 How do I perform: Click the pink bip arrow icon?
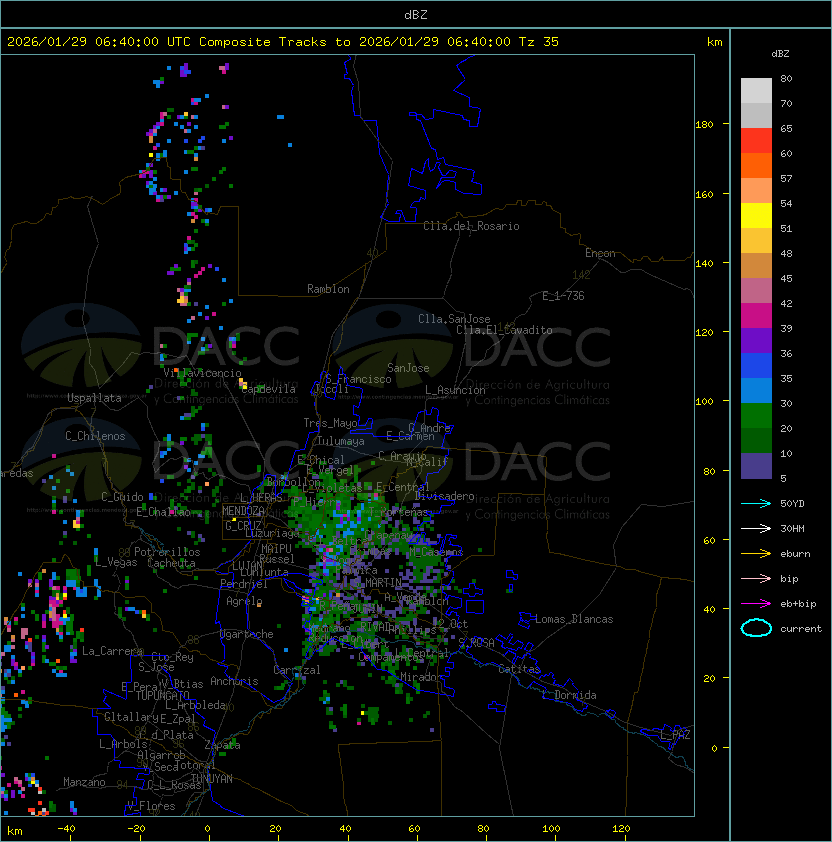(x=756, y=578)
